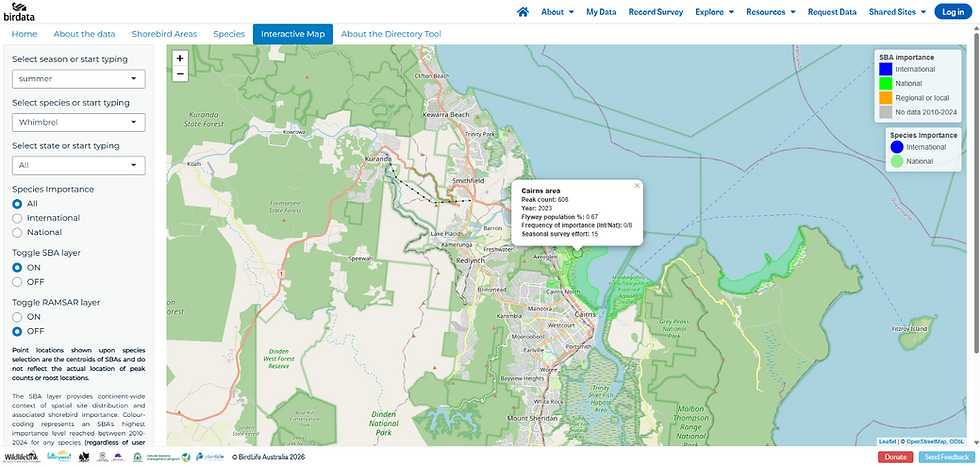980x466 pixels.
Task: Click the Log in button
Action: (x=953, y=12)
